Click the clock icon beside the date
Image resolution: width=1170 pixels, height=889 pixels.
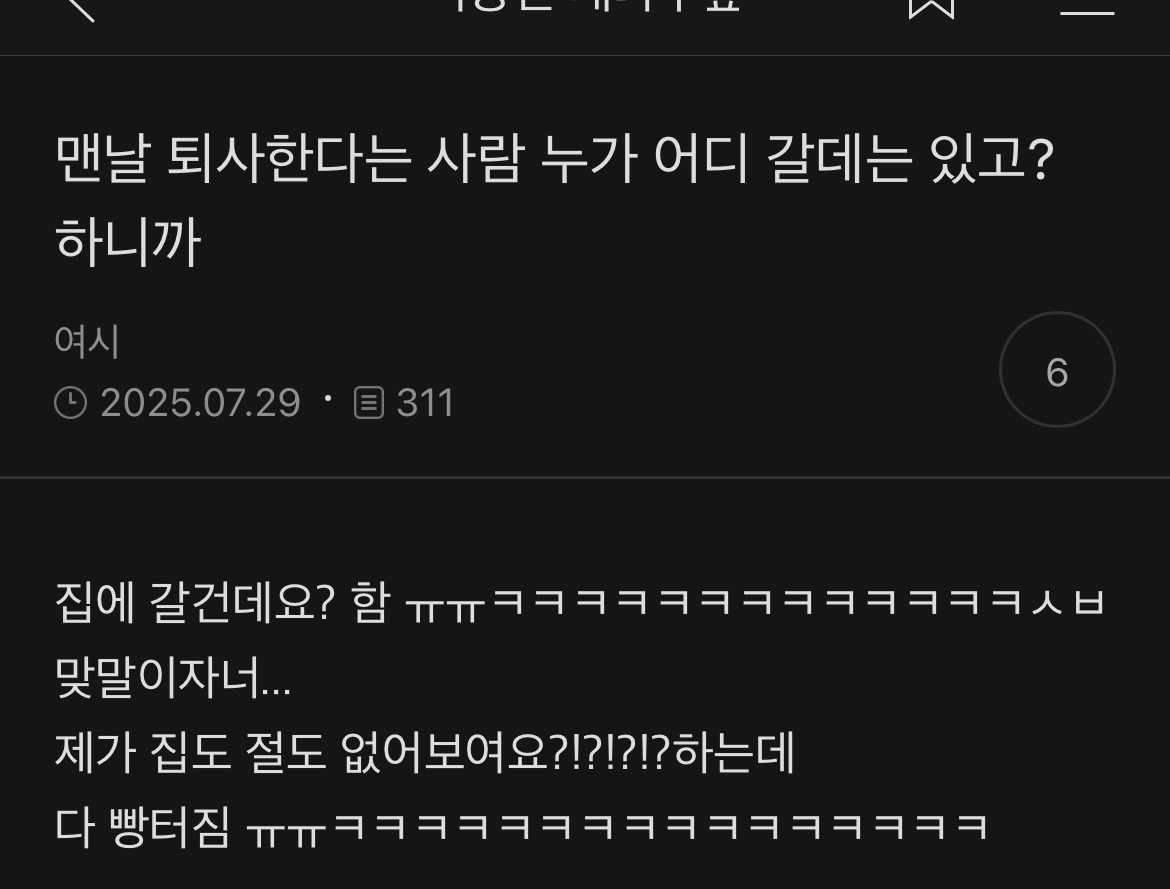[71, 403]
